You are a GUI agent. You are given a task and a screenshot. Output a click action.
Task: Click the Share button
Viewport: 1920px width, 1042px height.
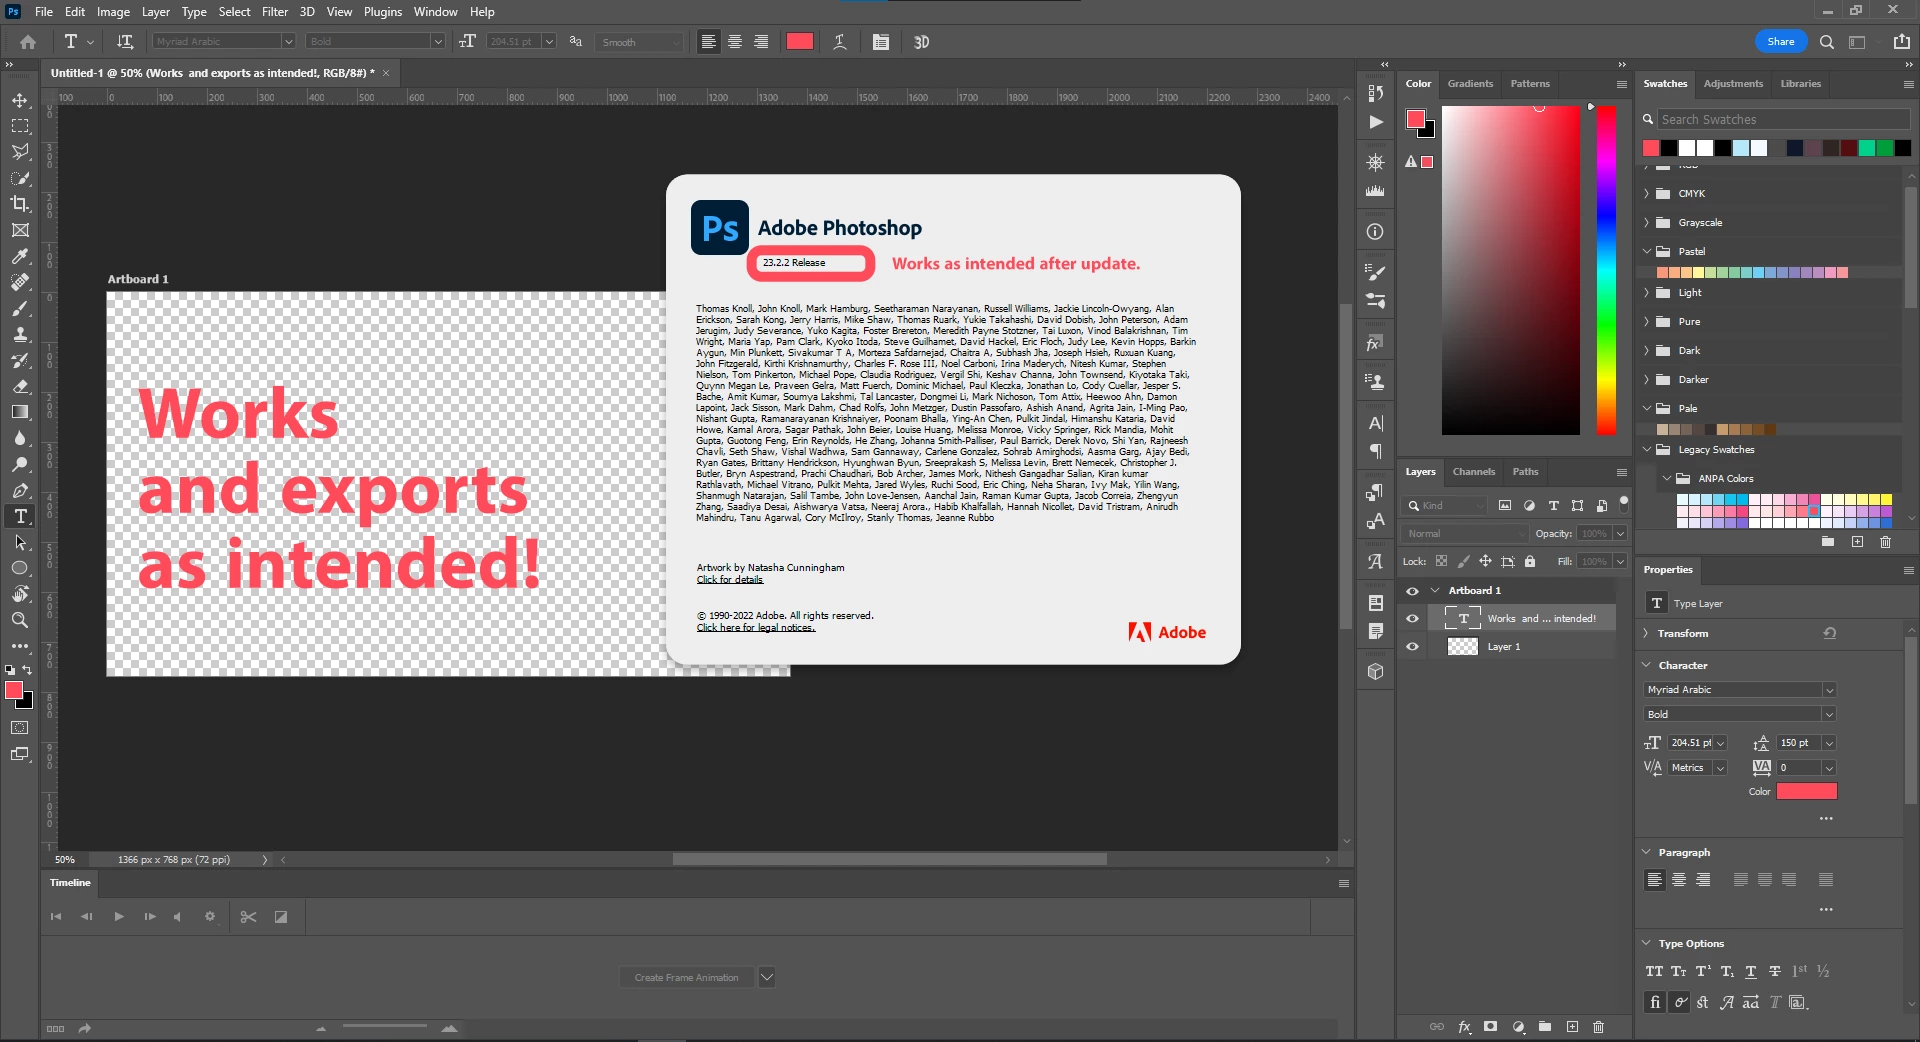[x=1781, y=41]
